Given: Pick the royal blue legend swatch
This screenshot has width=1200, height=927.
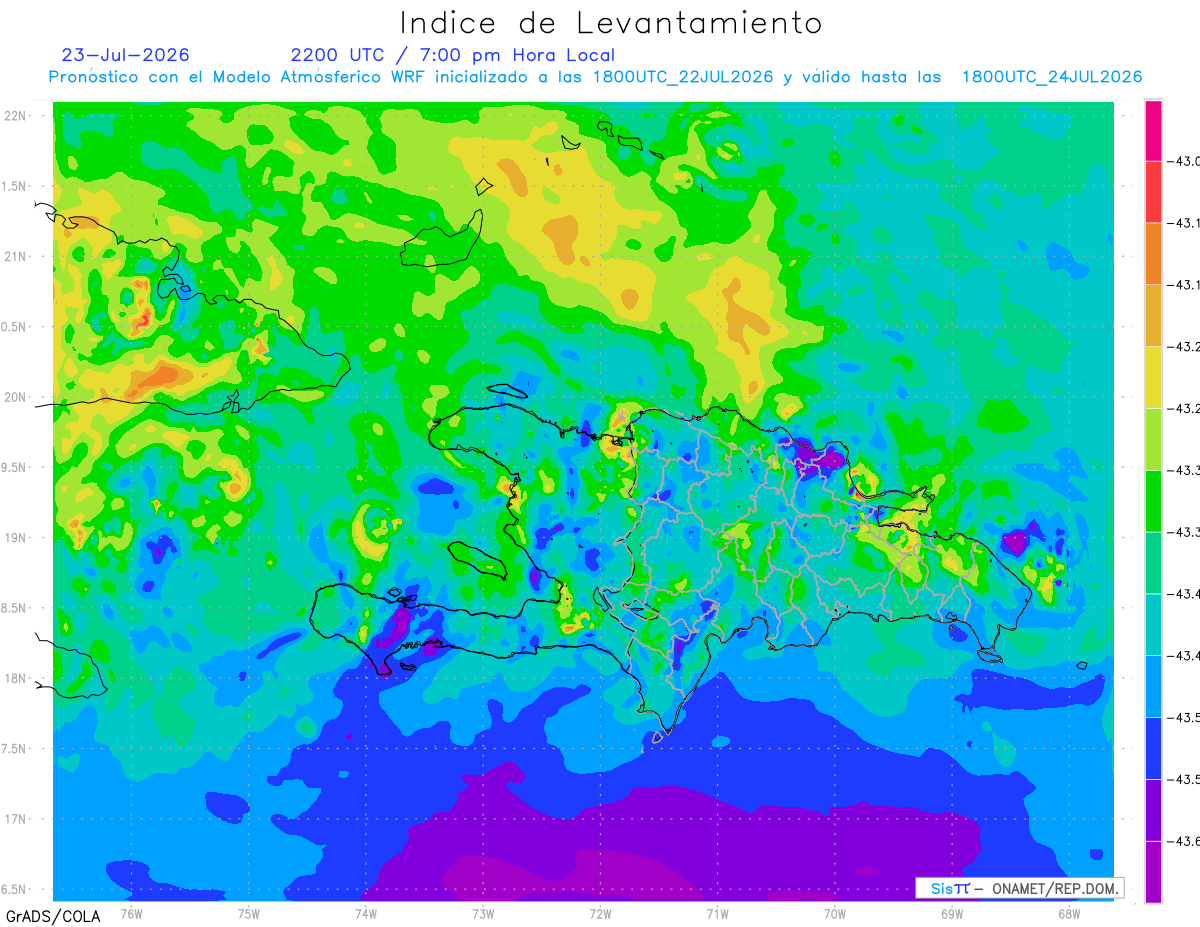Looking at the screenshot, I should pyautogui.click(x=1153, y=747).
